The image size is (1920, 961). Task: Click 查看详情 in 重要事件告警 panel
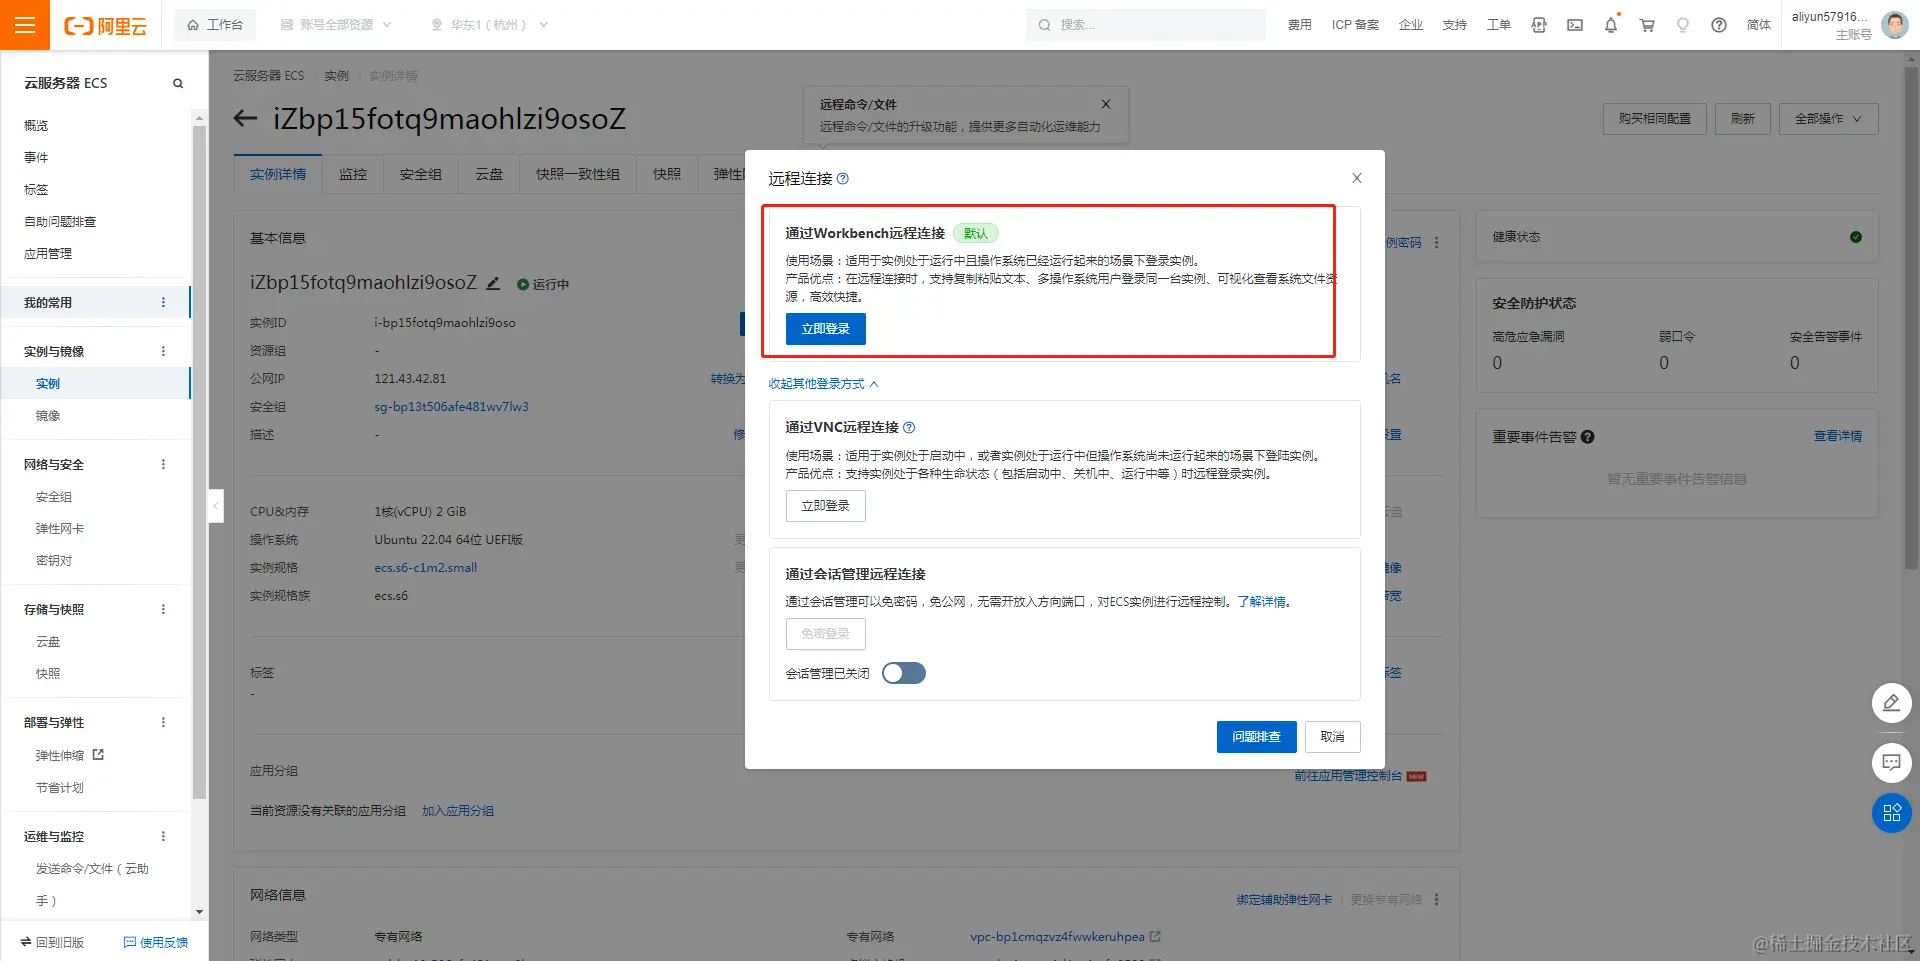click(x=1838, y=437)
